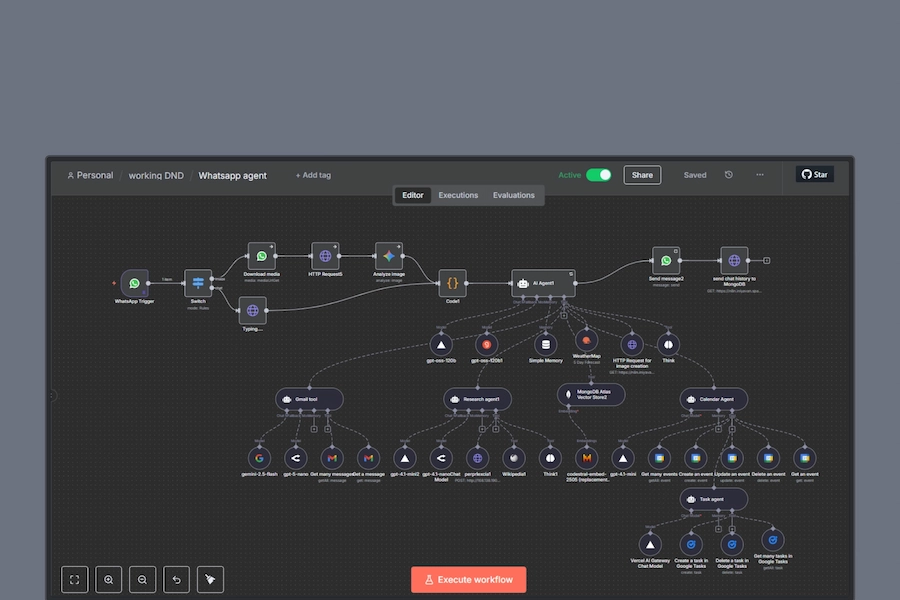Click the Share button
Image resolution: width=900 pixels, height=600 pixels.
click(642, 175)
